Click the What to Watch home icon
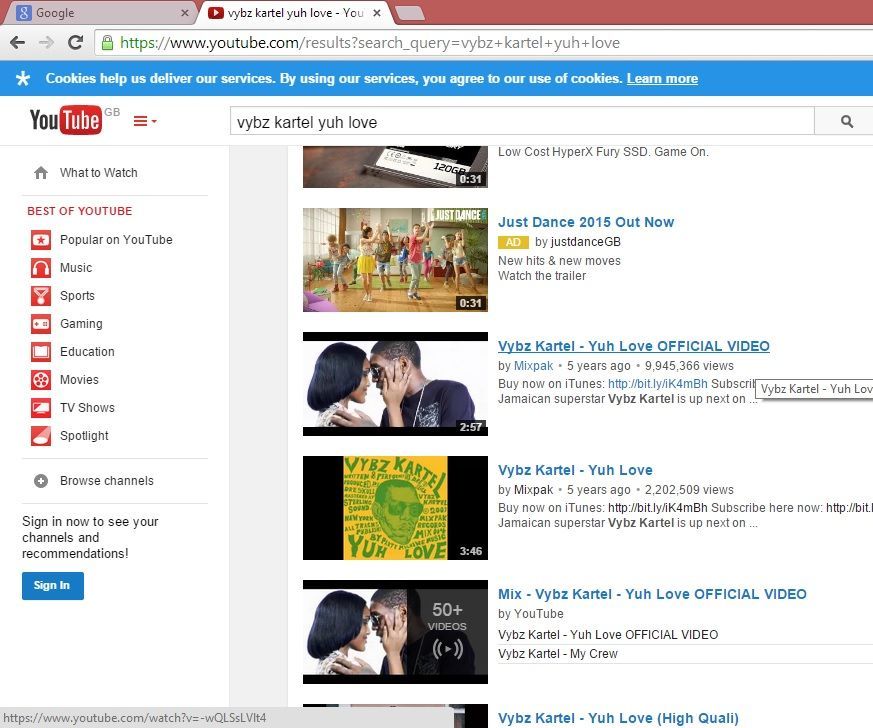Viewport: 873px width, 728px height. tap(41, 173)
